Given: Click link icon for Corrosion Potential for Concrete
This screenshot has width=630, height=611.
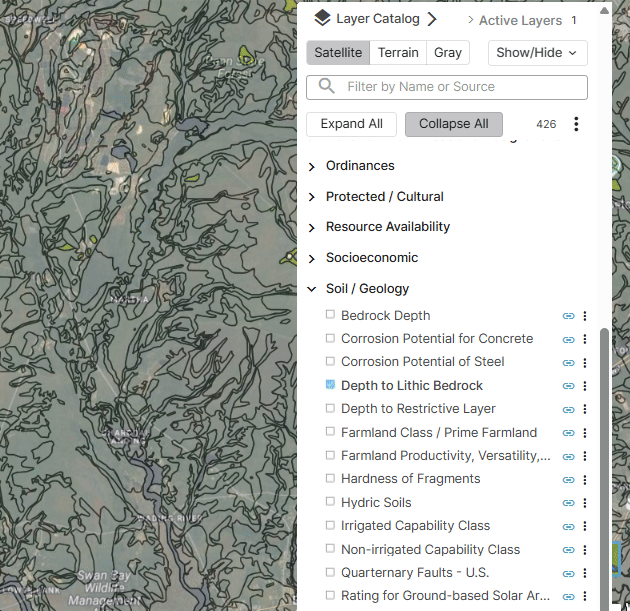Looking at the screenshot, I should coord(569,339).
